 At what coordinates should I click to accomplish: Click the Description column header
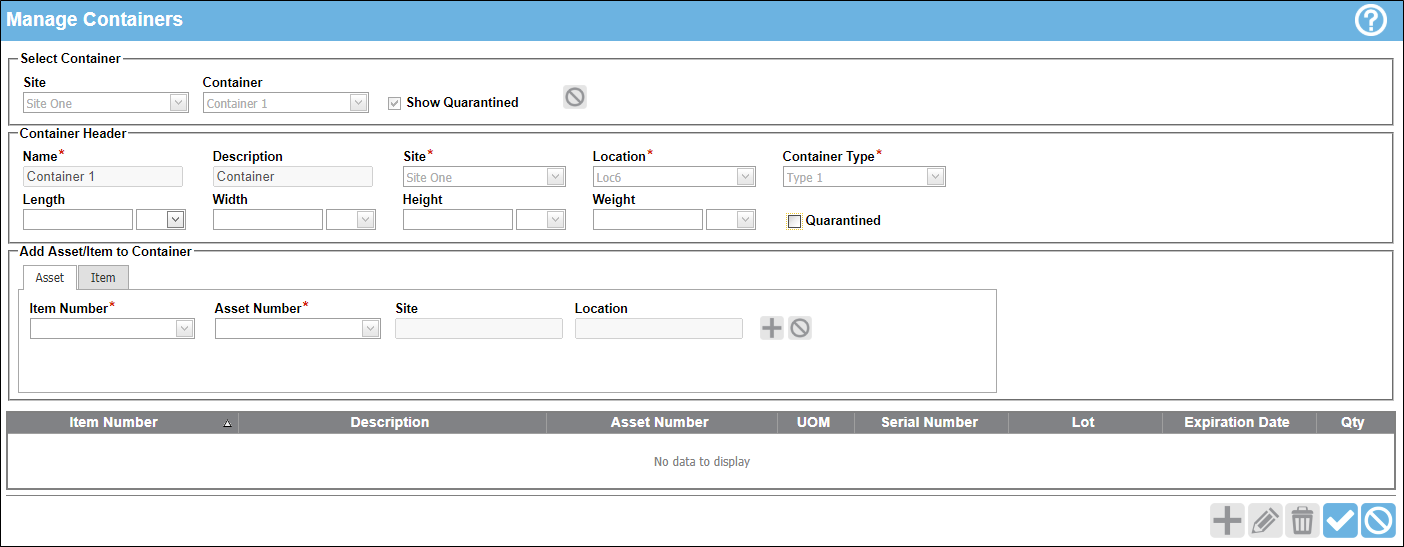pos(392,422)
